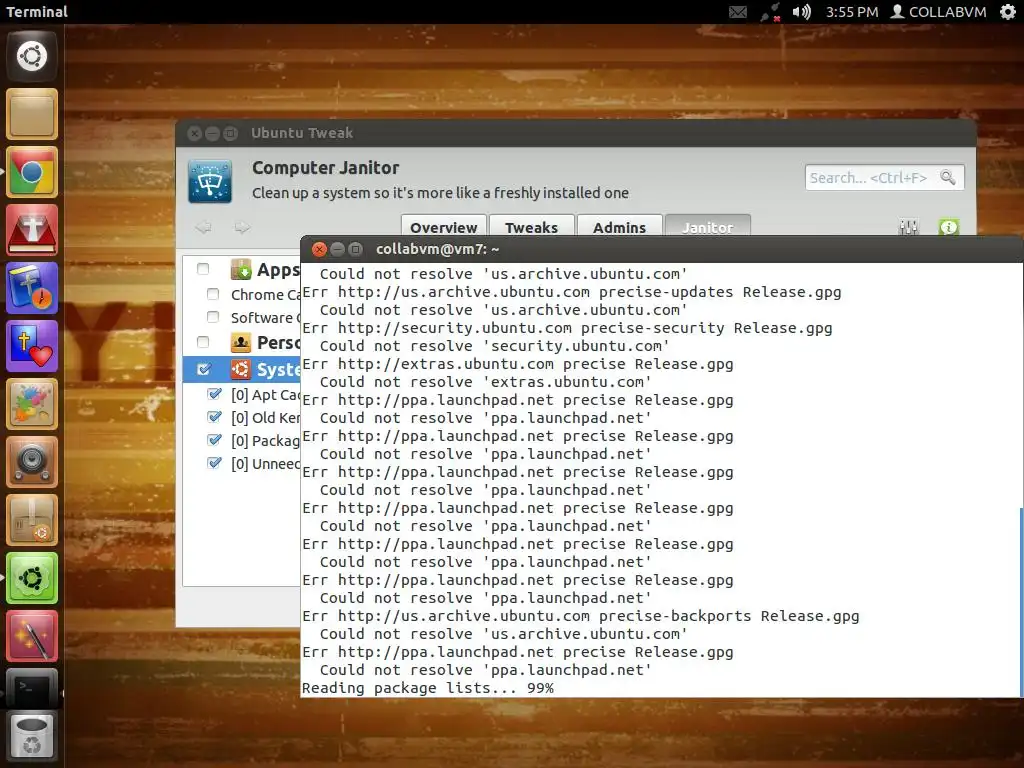Open the cross and heart launcher app

[x=32, y=347]
